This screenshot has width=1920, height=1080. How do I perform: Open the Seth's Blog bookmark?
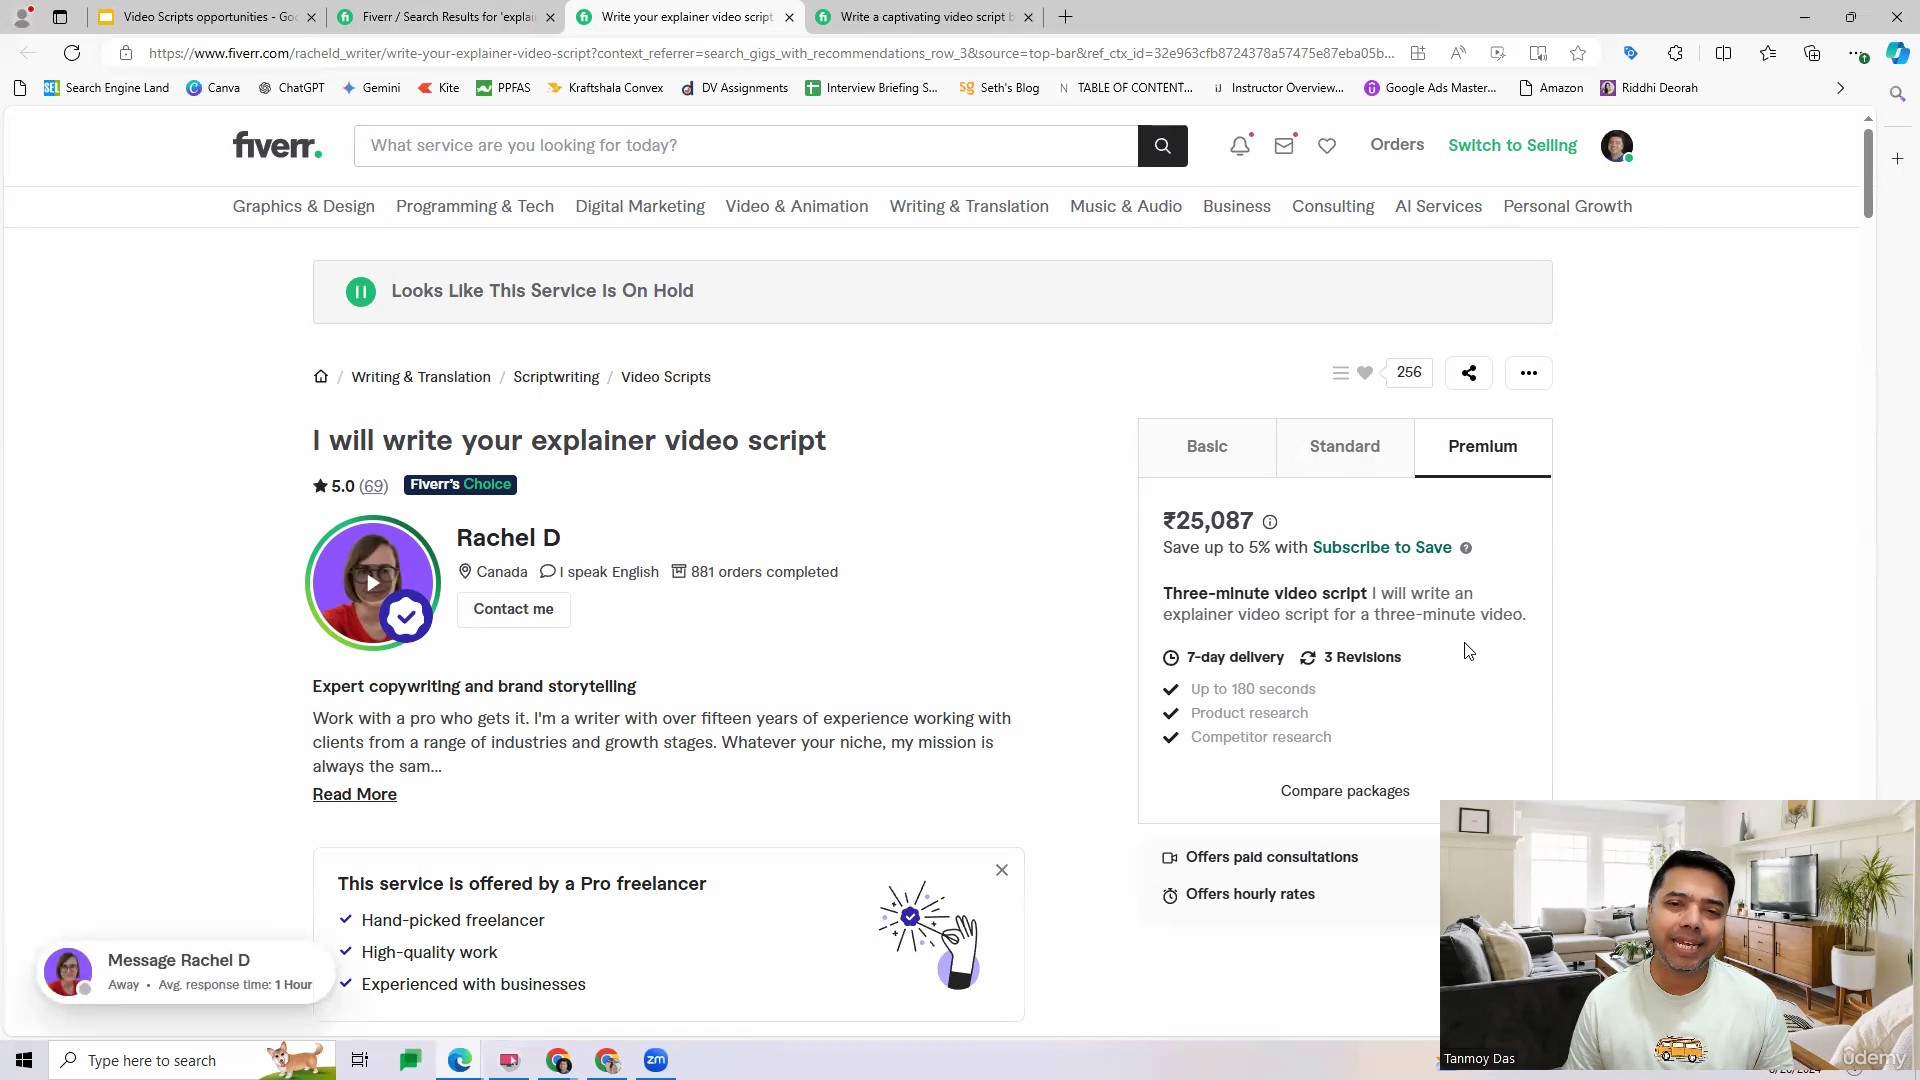[999, 88]
